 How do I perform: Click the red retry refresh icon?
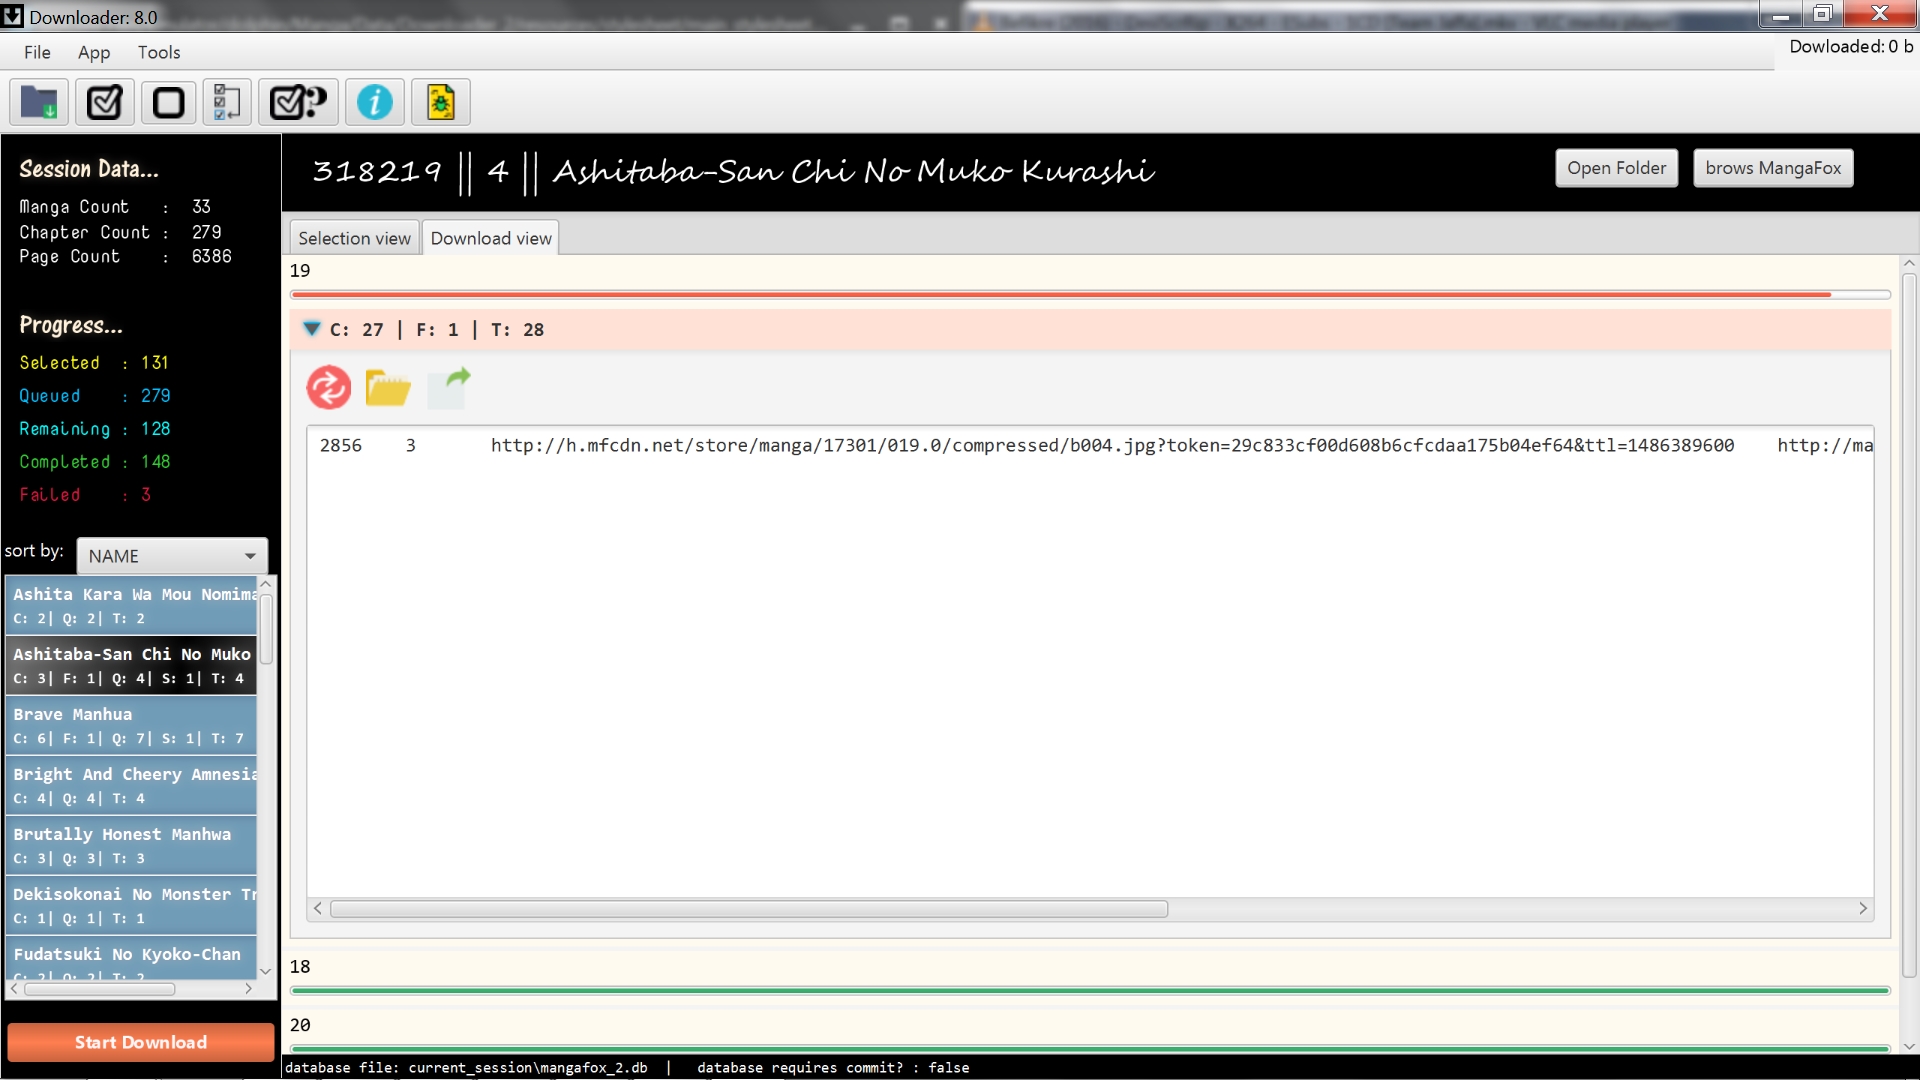pyautogui.click(x=329, y=388)
